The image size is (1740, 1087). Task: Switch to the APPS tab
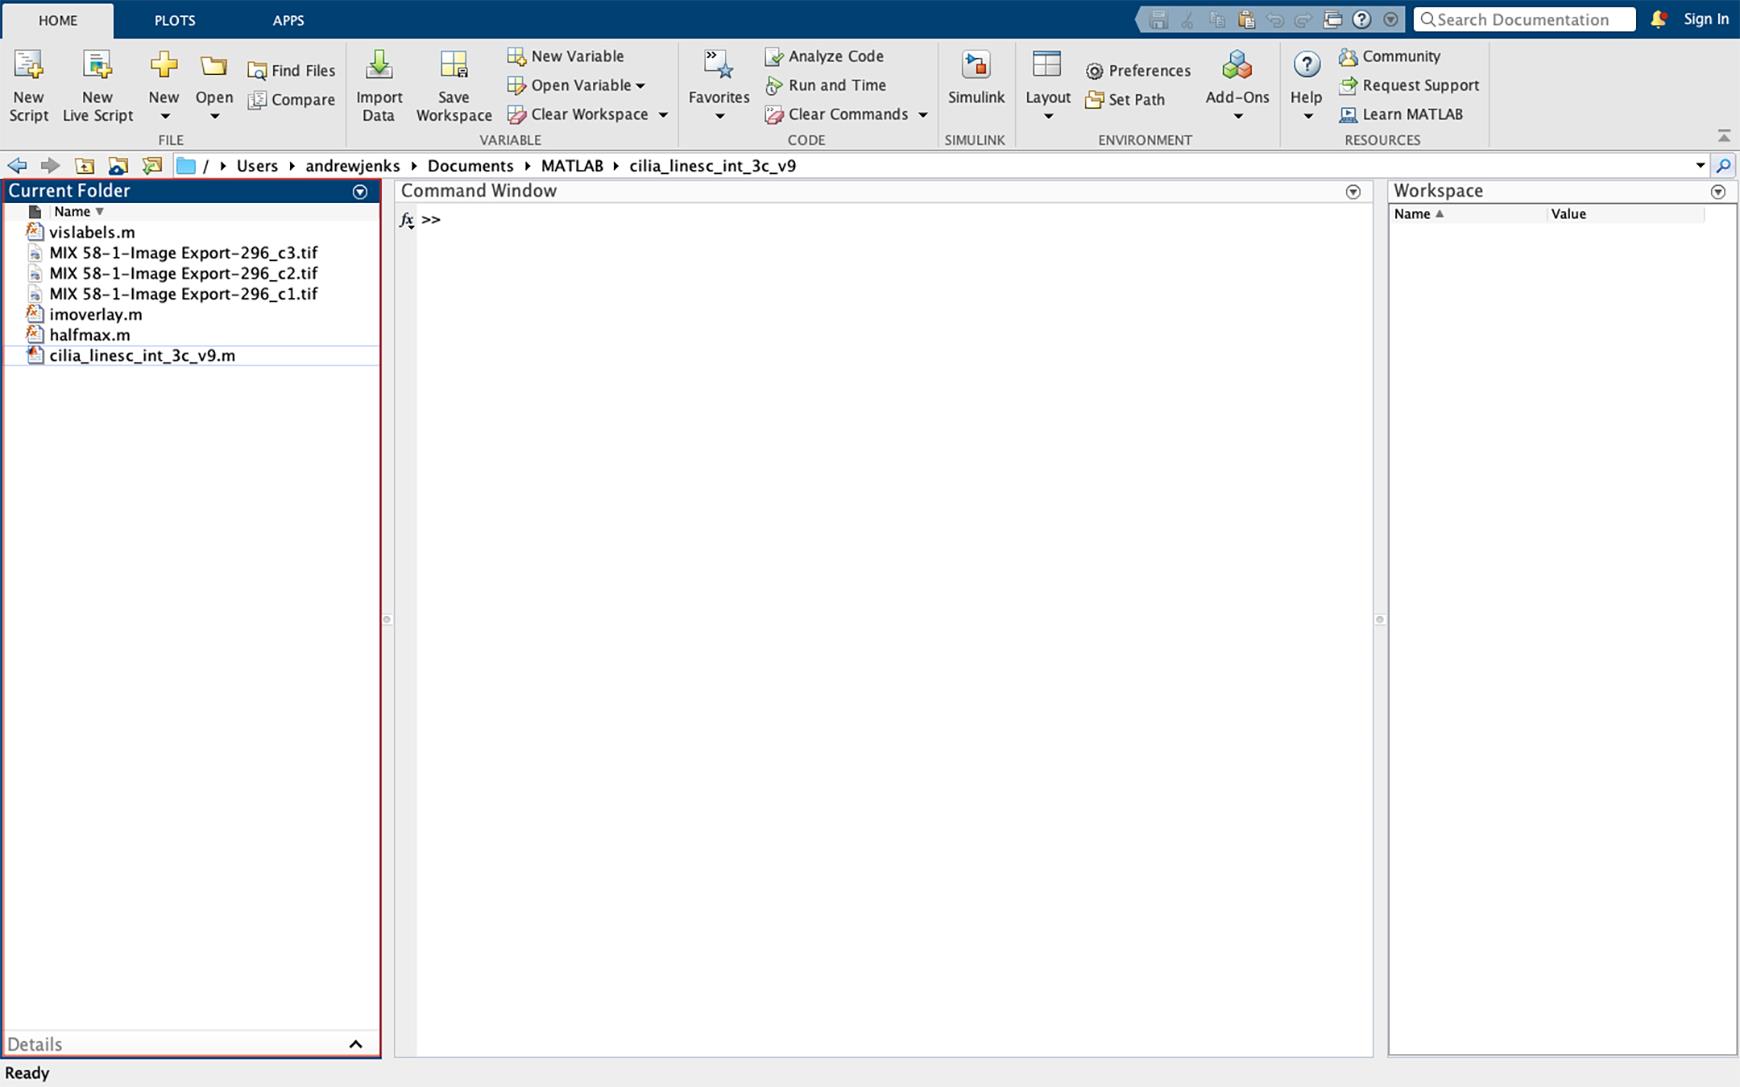pos(288,20)
